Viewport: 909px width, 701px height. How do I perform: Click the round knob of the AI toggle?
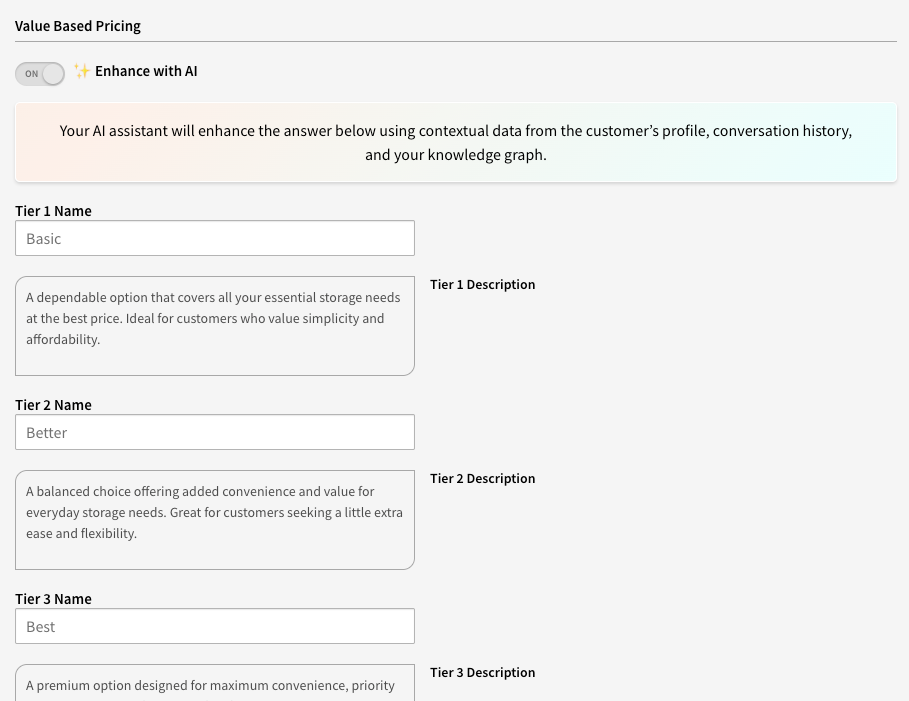pos(53,73)
